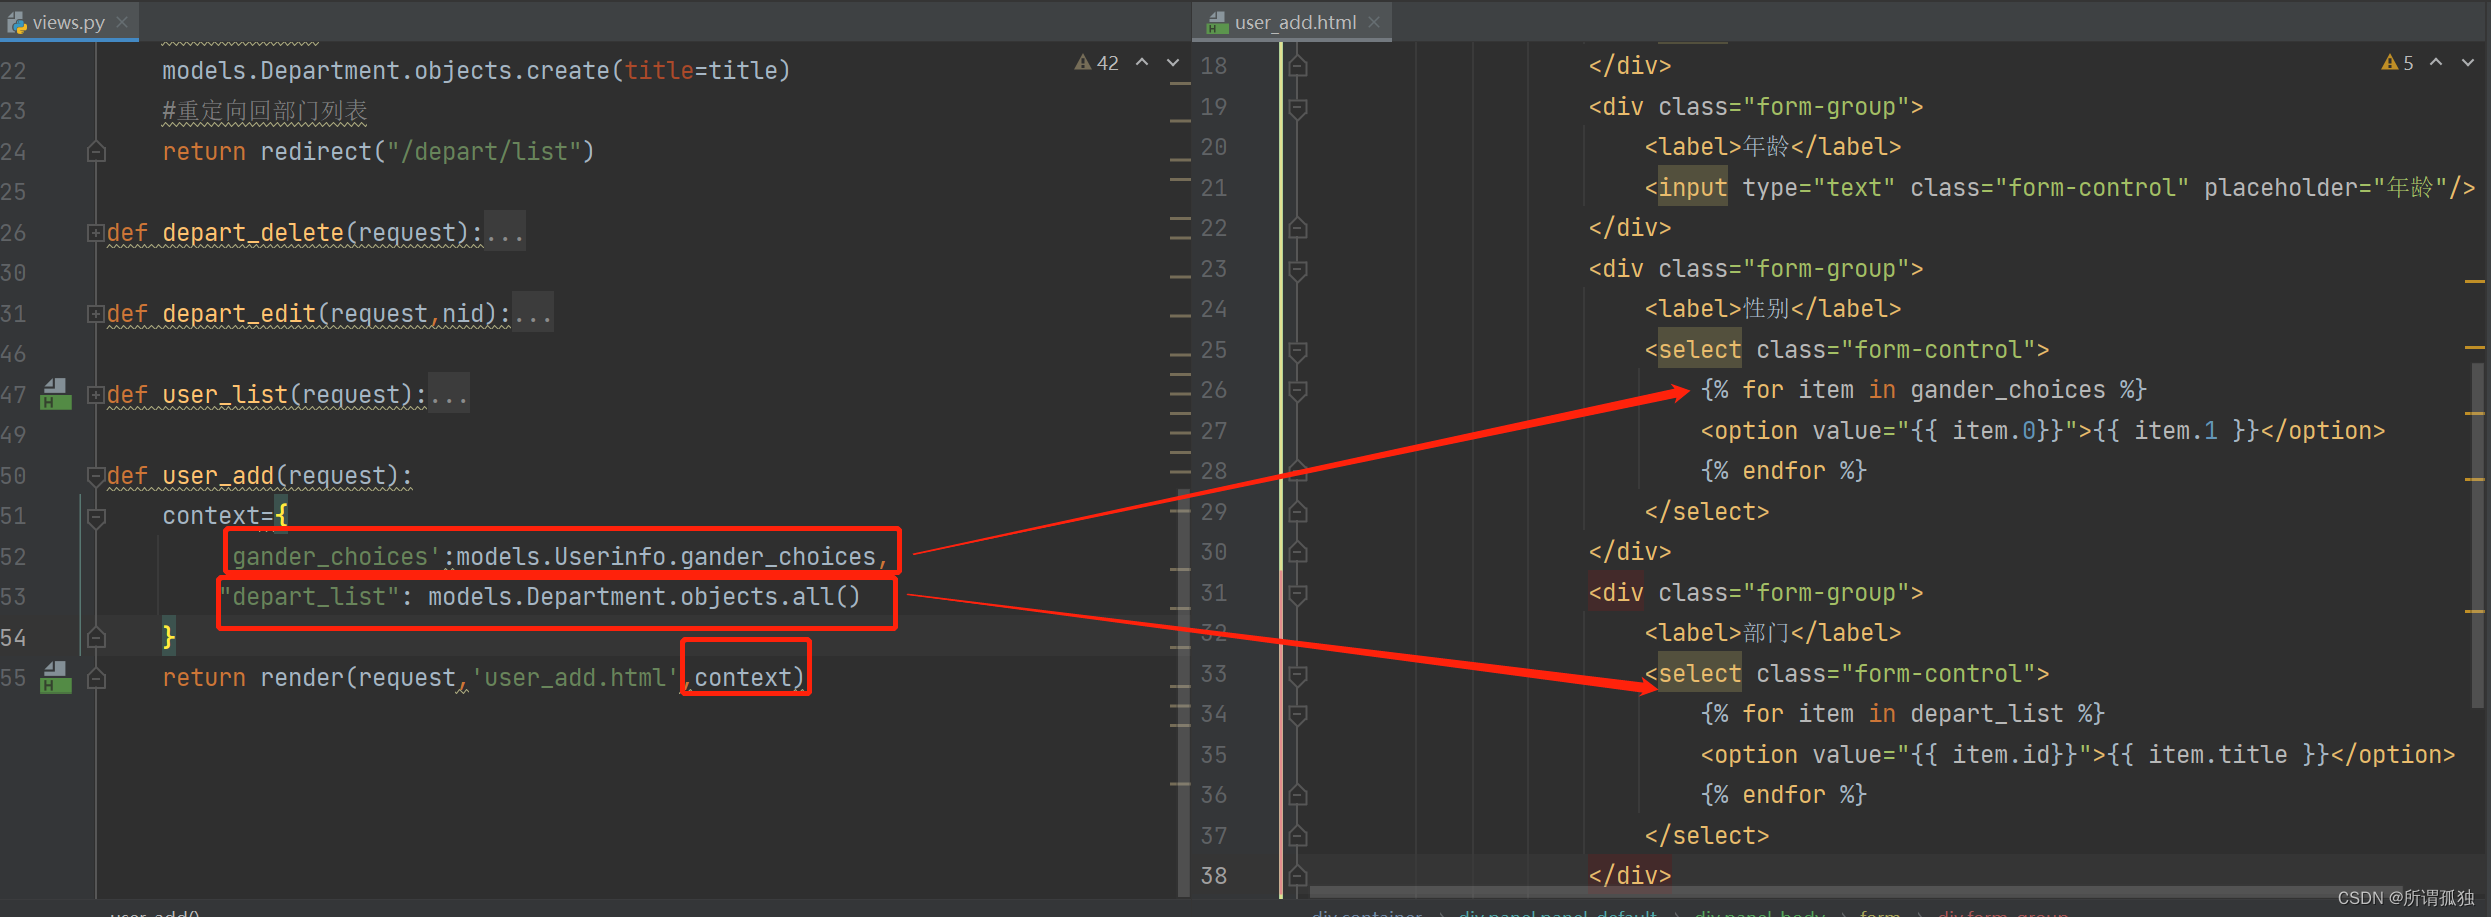Click {% for item in gander_choices %} line
2491x917 pixels.
click(1924, 390)
